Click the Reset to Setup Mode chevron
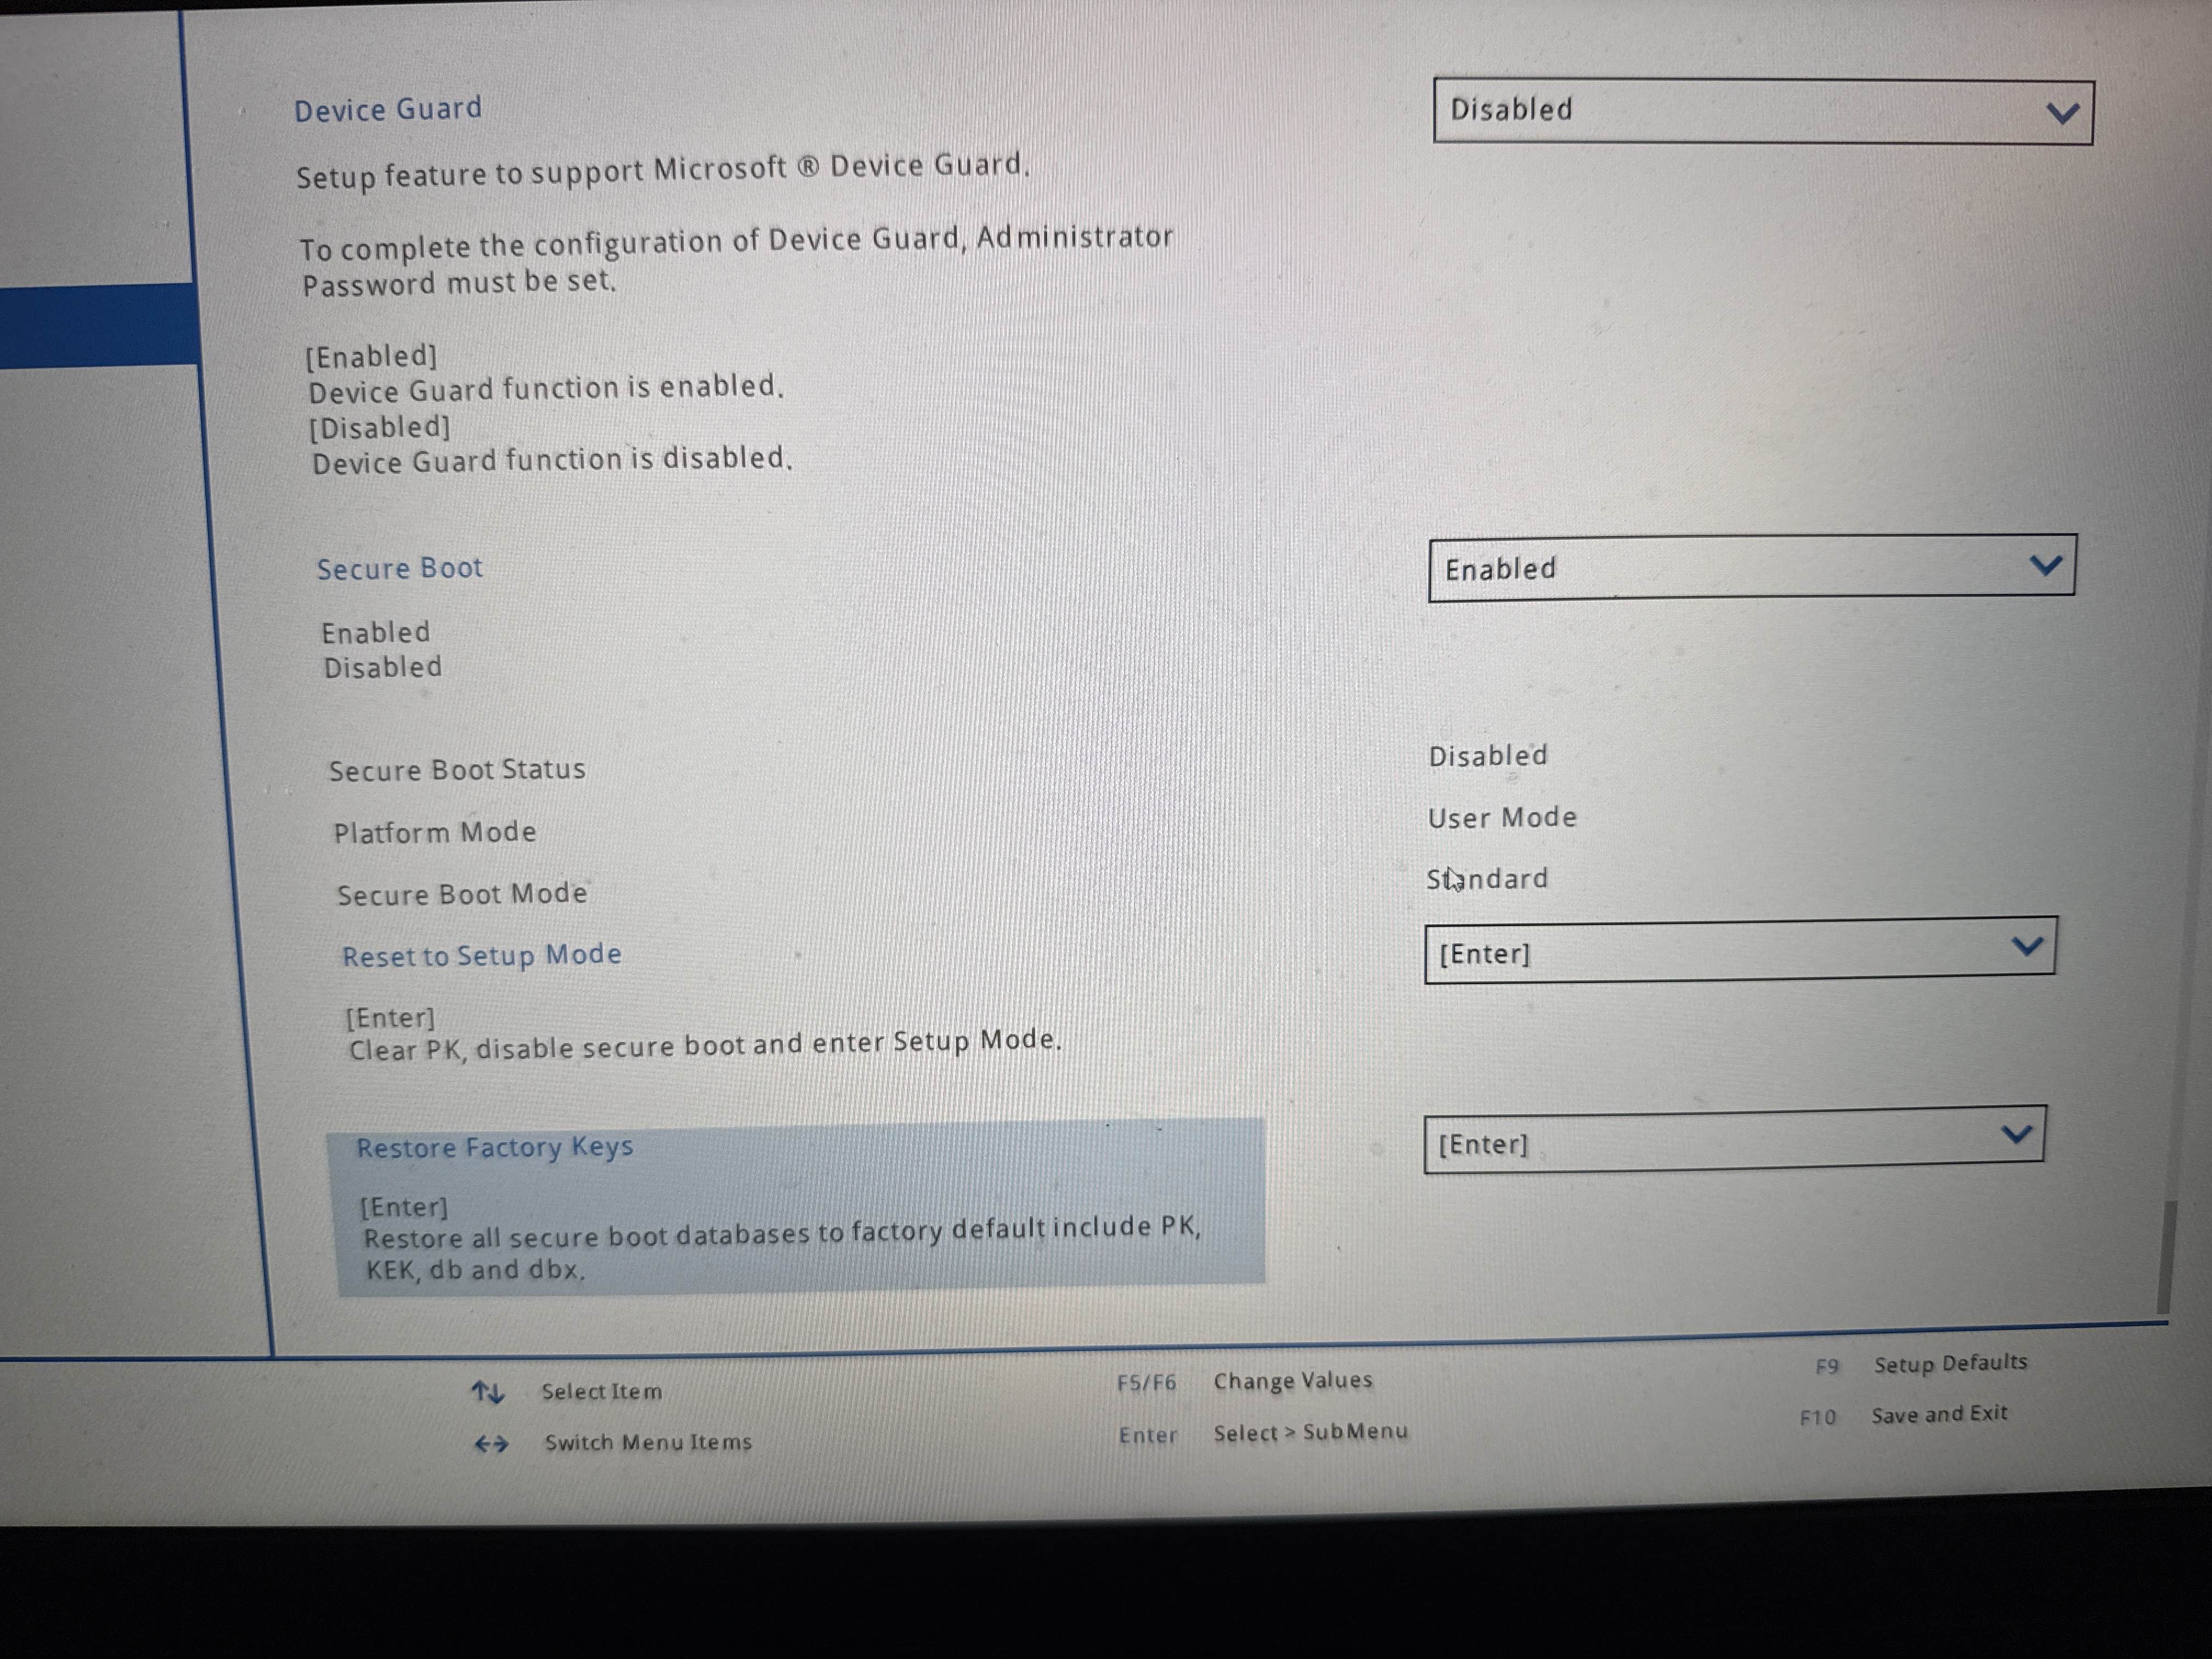This screenshot has height=1659, width=2212. coord(2026,945)
